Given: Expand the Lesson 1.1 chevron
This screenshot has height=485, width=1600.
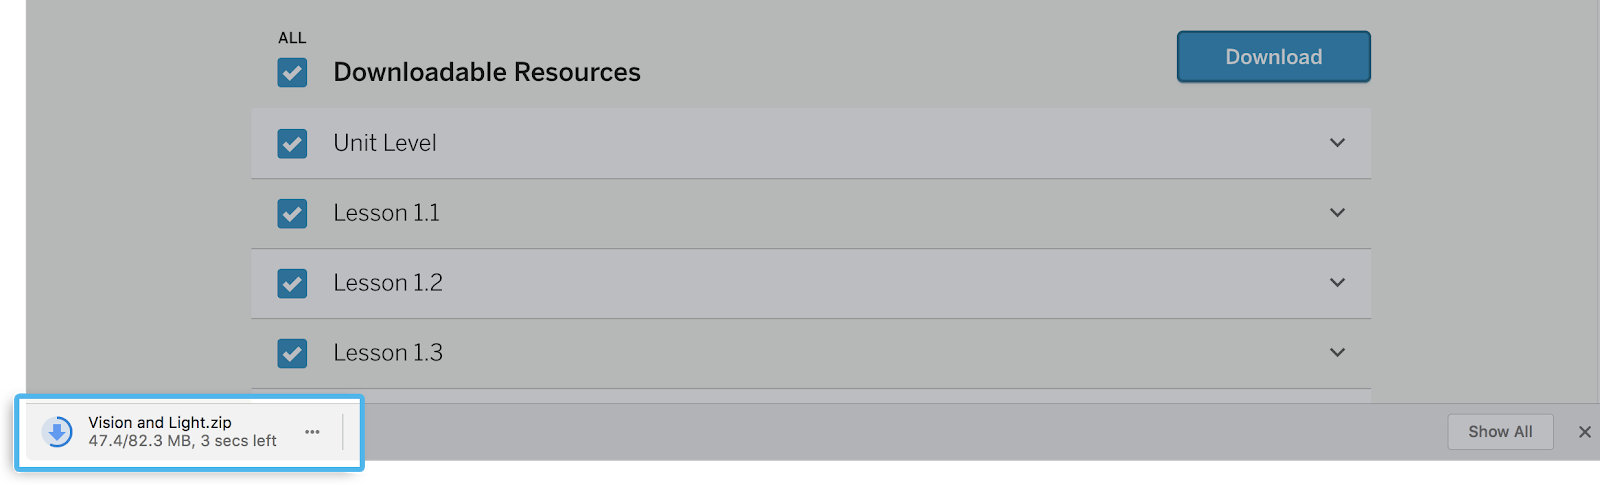Looking at the screenshot, I should (x=1337, y=213).
